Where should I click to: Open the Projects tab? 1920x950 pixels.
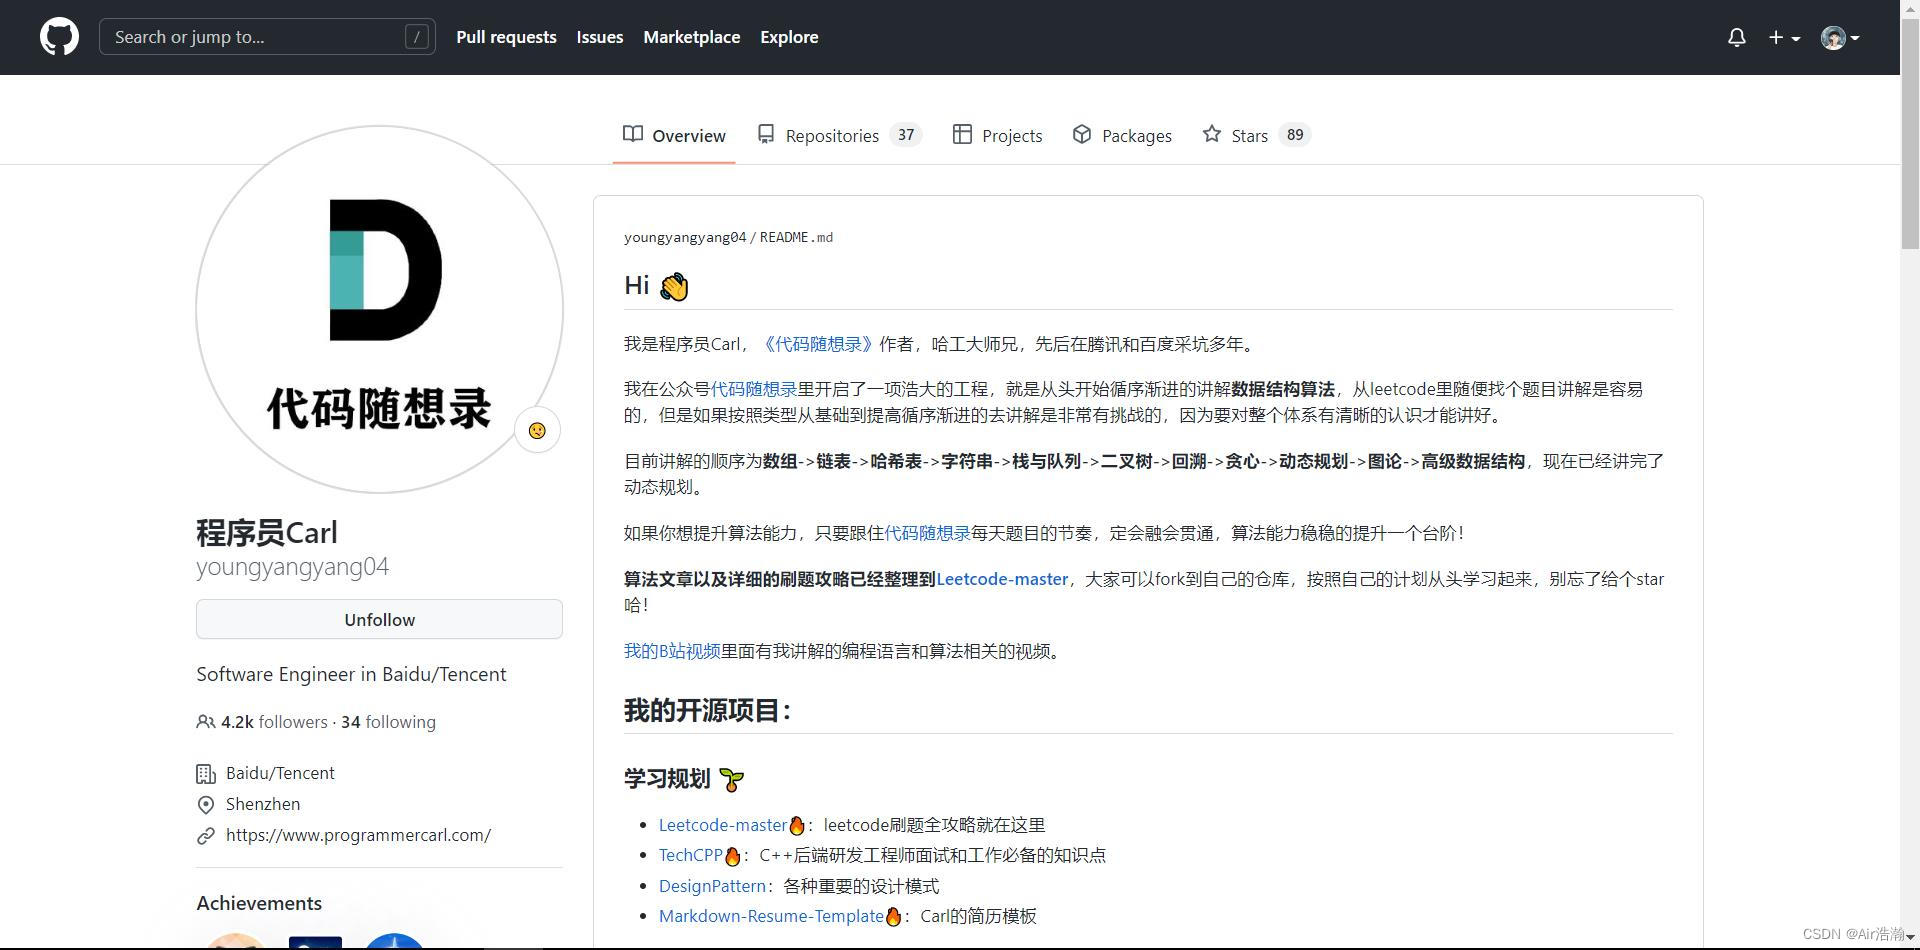pos(997,135)
